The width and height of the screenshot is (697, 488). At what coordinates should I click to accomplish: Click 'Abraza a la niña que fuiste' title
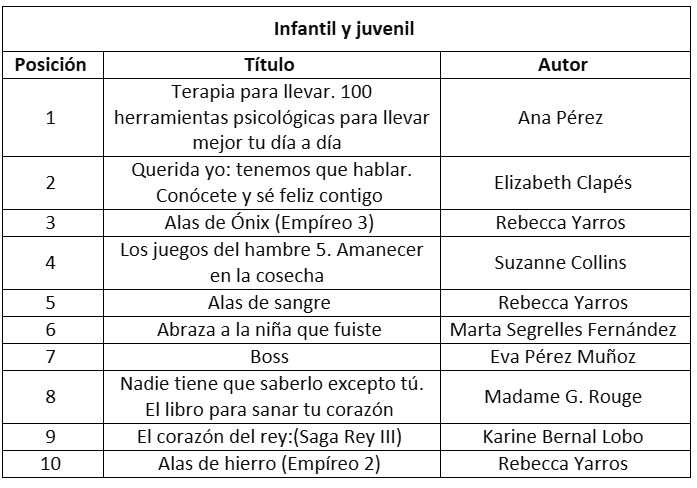(x=270, y=329)
